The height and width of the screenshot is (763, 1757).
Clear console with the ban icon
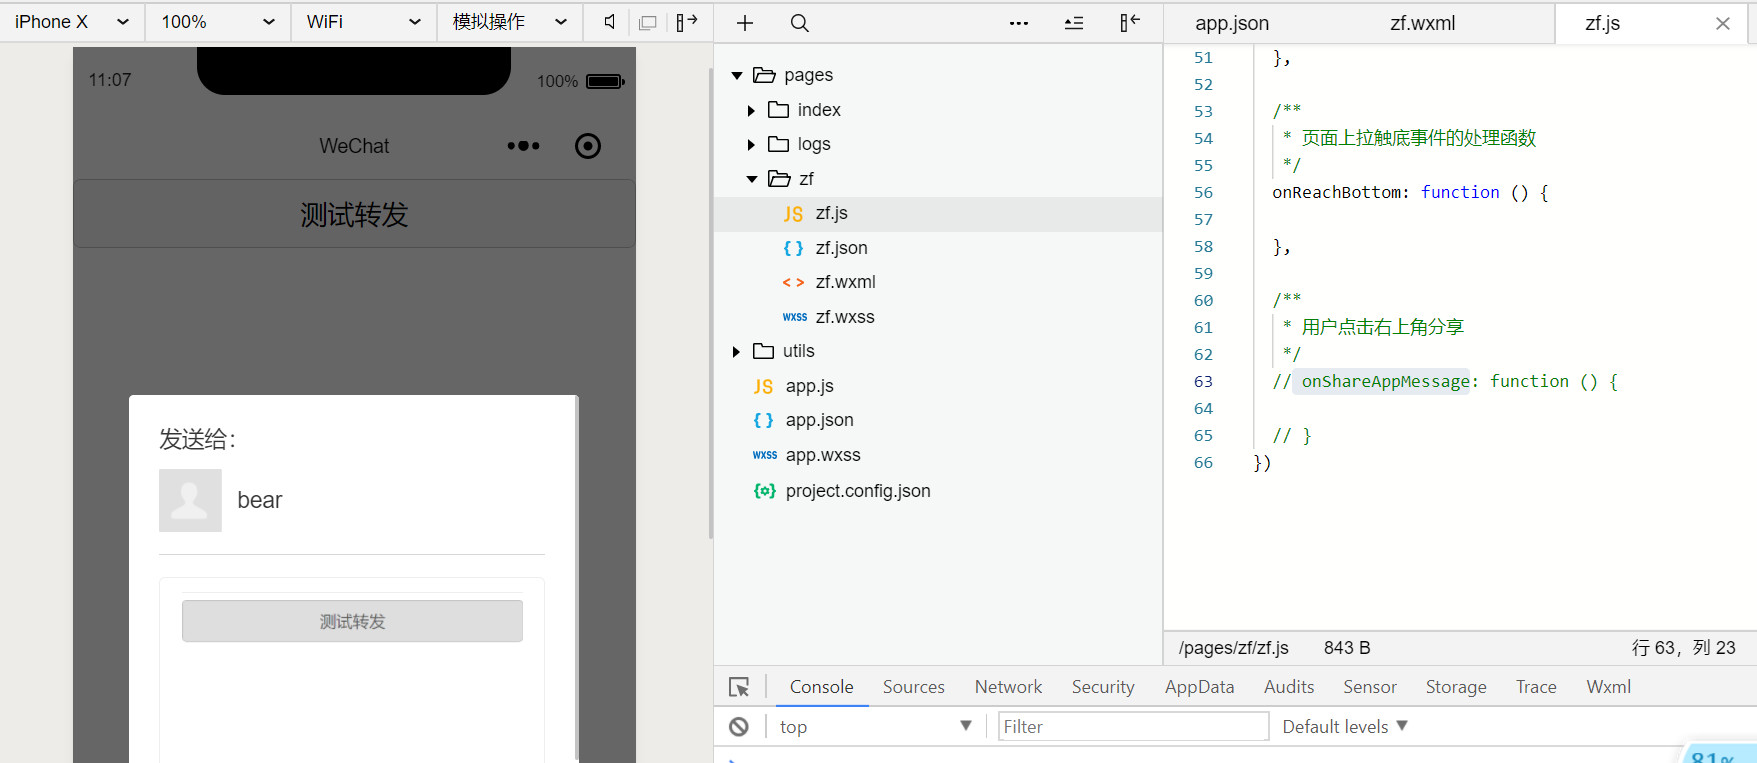point(739,727)
